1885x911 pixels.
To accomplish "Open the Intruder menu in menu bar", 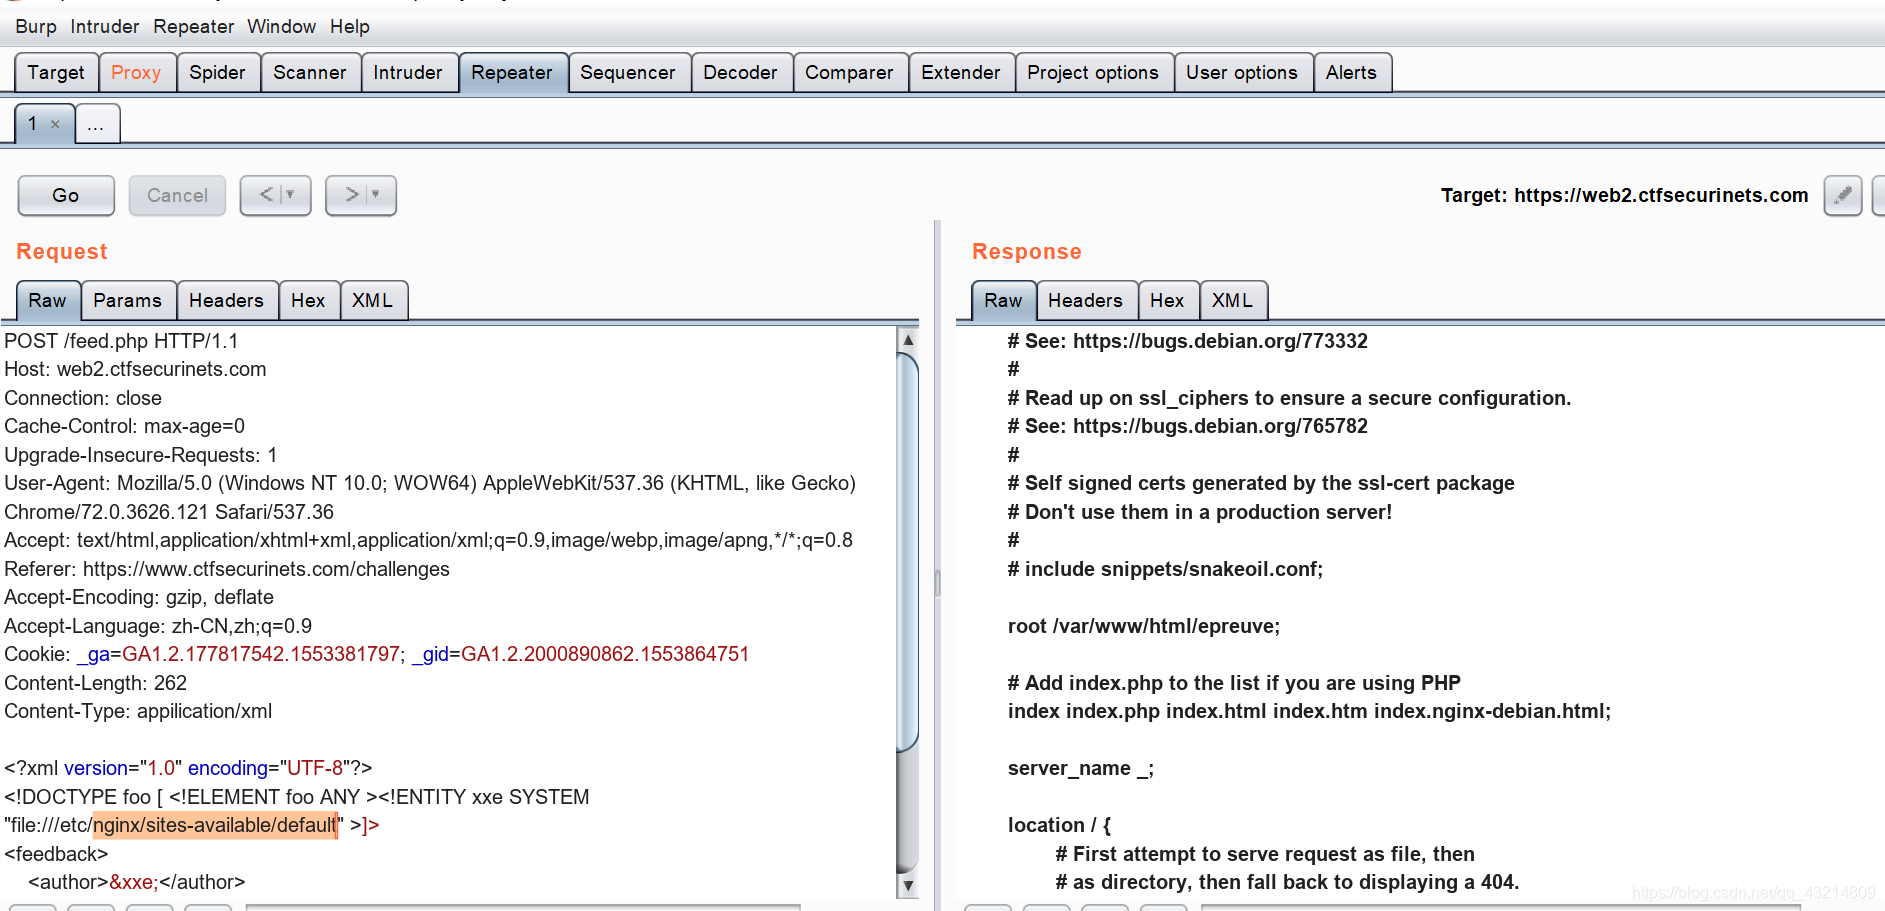I will tap(105, 27).
